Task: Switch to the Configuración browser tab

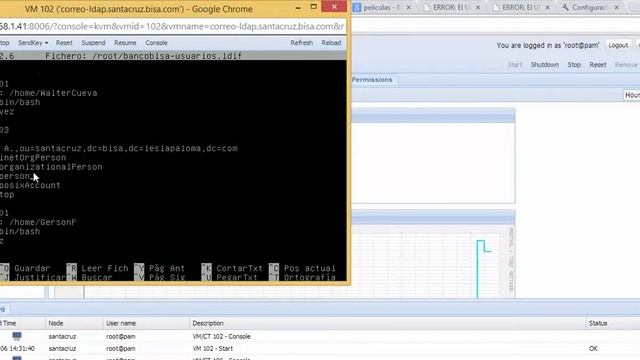Action: click(589, 7)
